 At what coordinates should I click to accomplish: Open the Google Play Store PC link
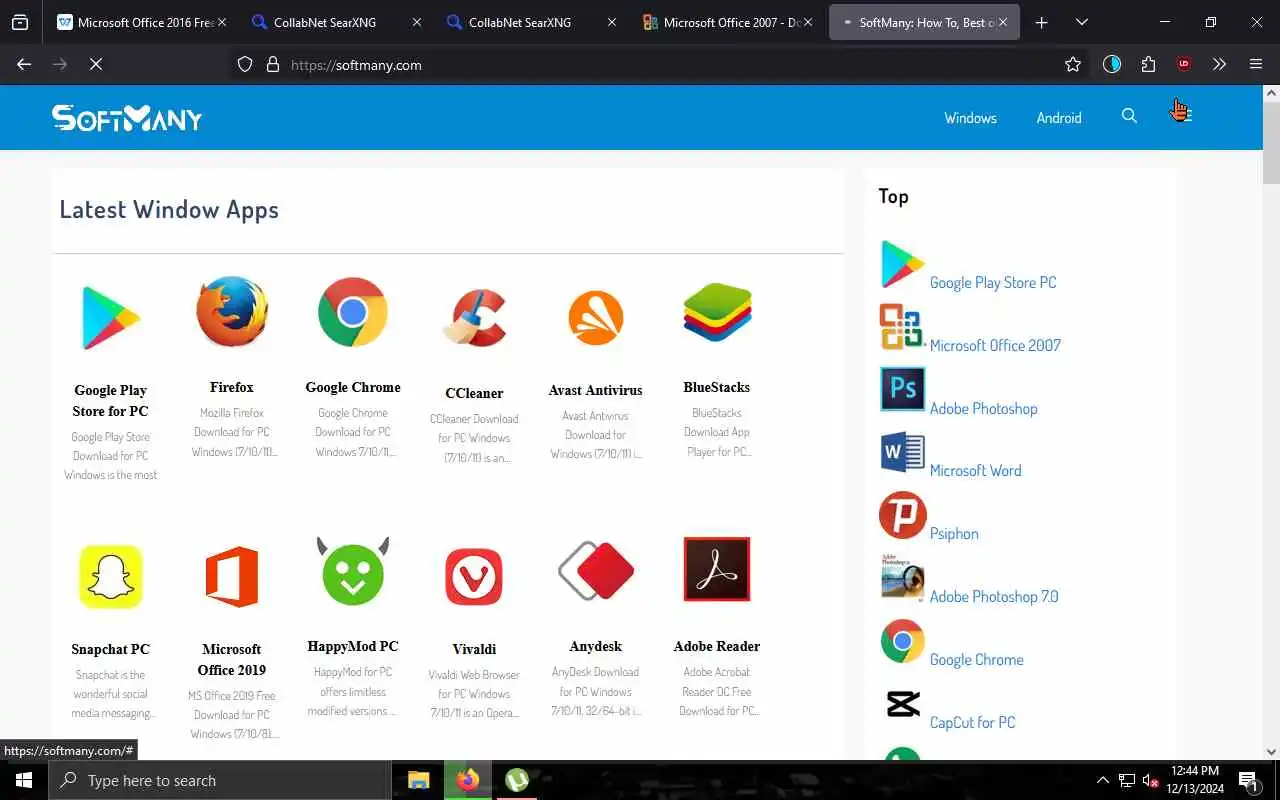click(x=993, y=282)
